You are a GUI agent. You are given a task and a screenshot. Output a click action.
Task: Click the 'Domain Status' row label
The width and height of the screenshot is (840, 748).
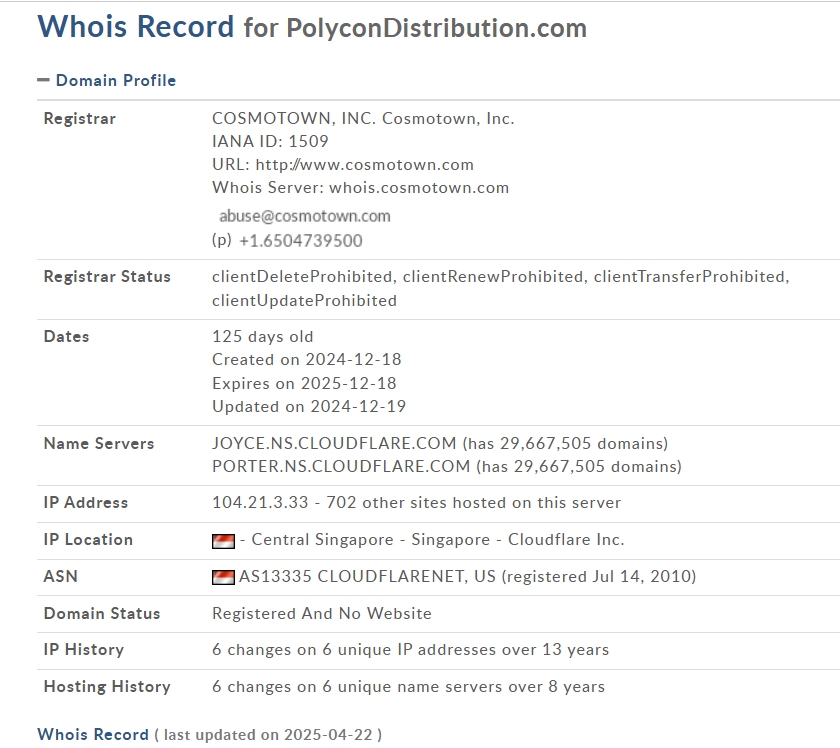[102, 614]
